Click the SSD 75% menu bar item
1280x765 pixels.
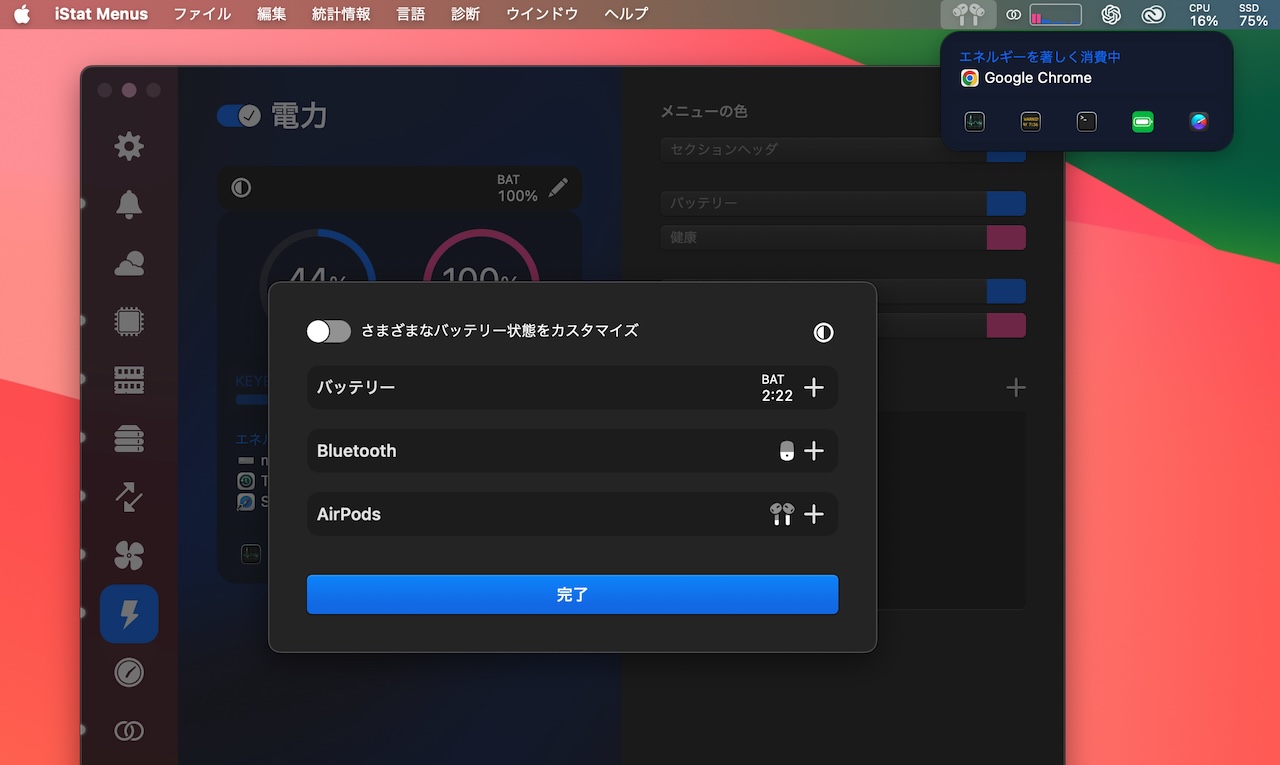(1253, 14)
